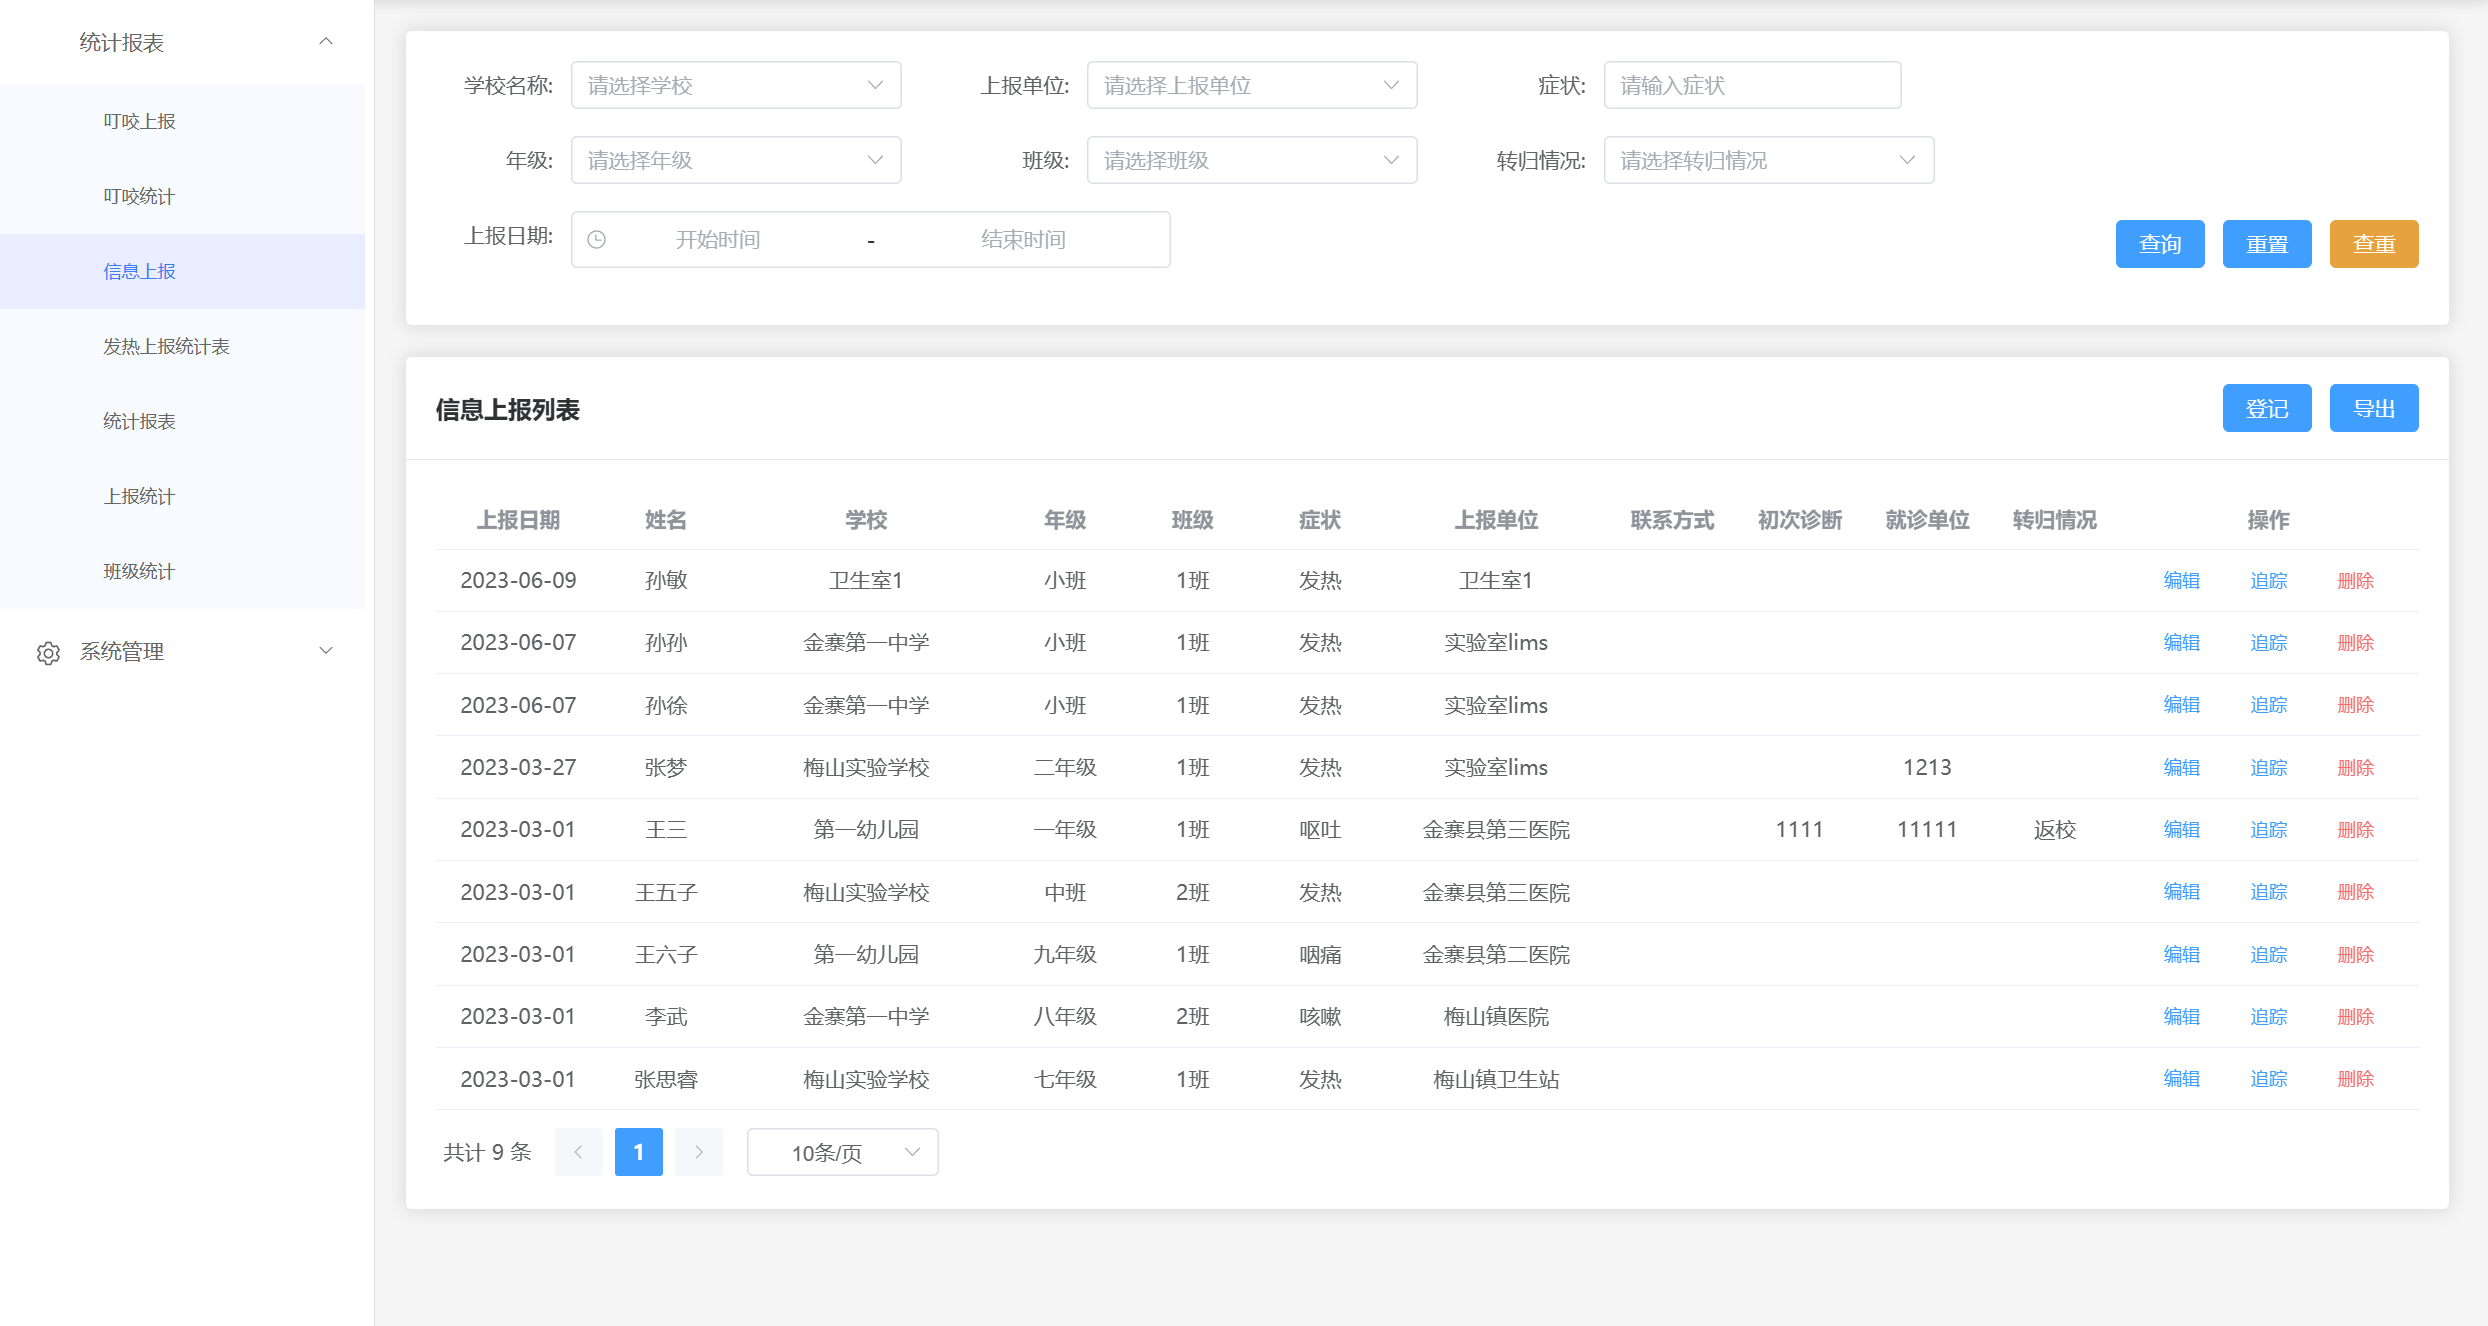The width and height of the screenshot is (2488, 1326).
Task: Edit the 孙孙 row
Action: point(2181,643)
